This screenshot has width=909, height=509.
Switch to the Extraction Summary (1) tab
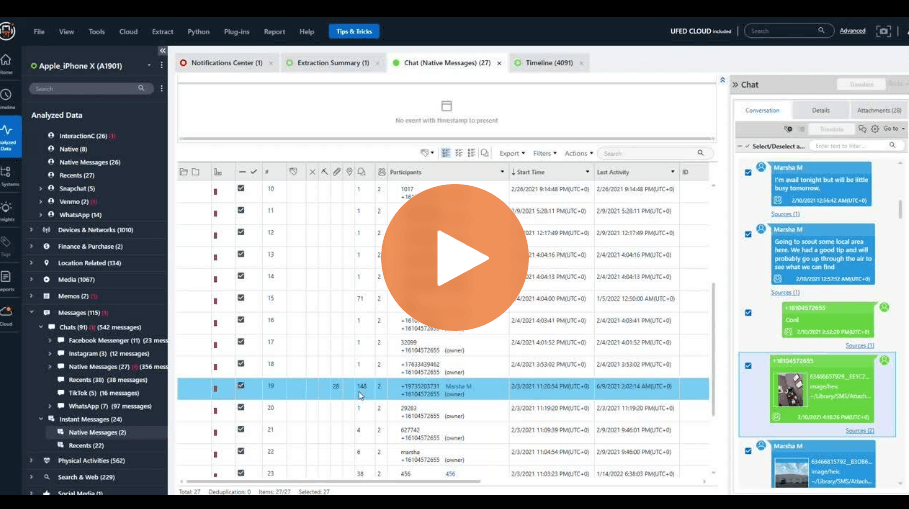(332, 63)
